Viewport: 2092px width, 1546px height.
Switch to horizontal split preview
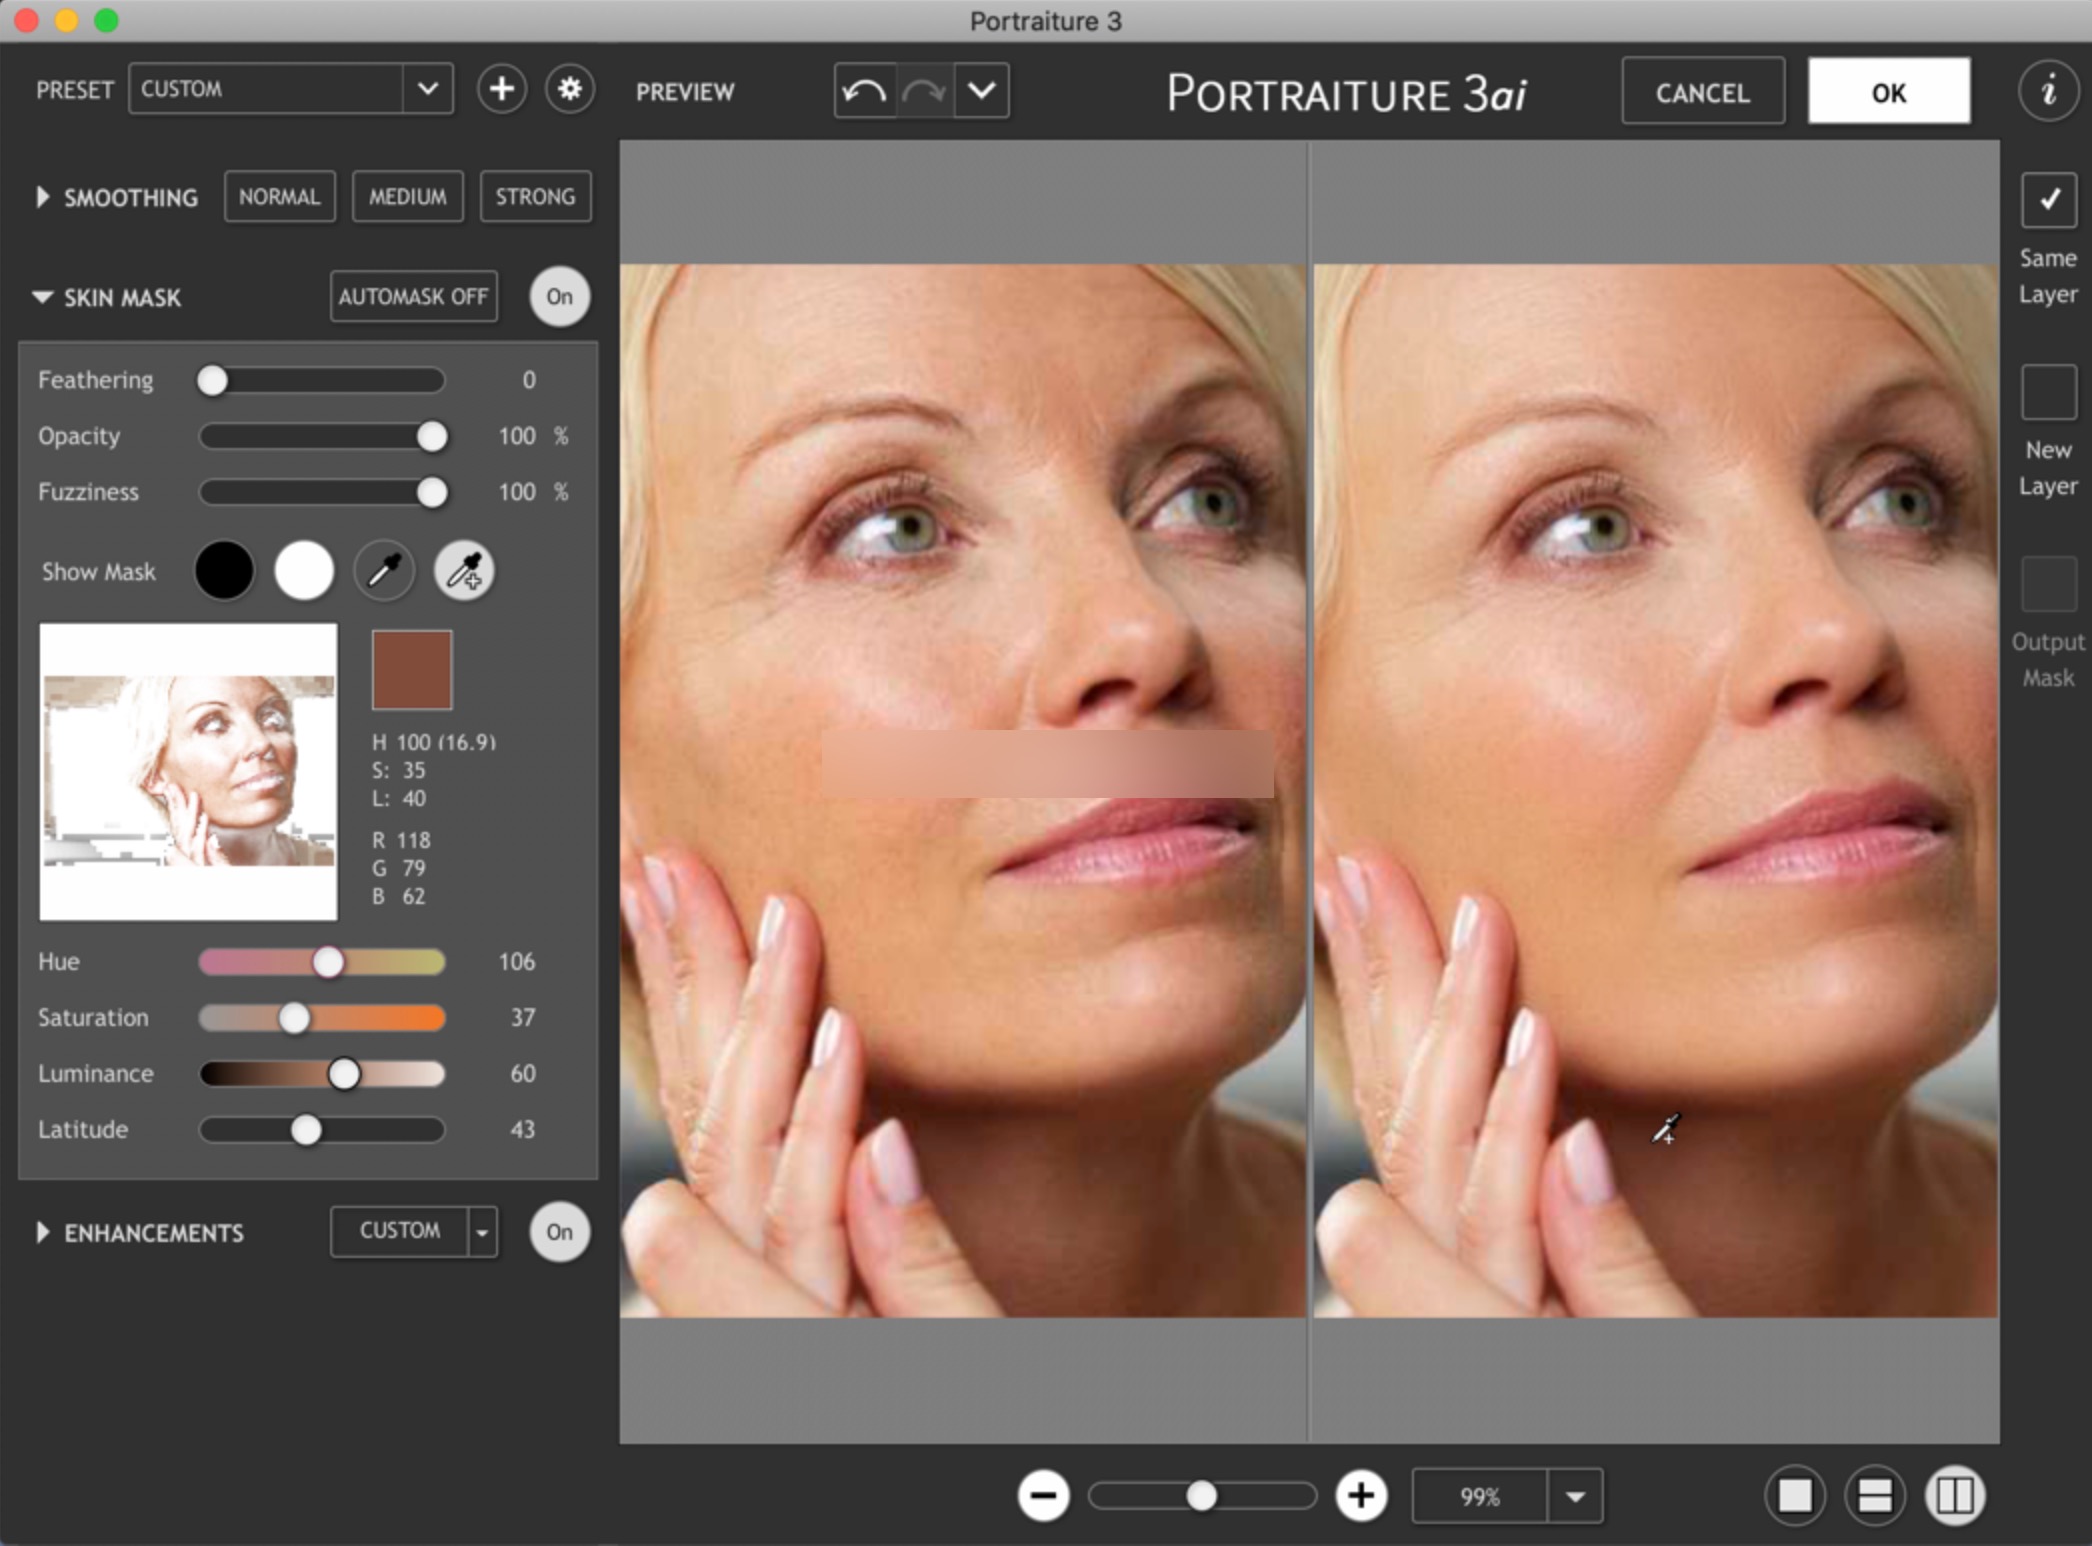1875,1496
